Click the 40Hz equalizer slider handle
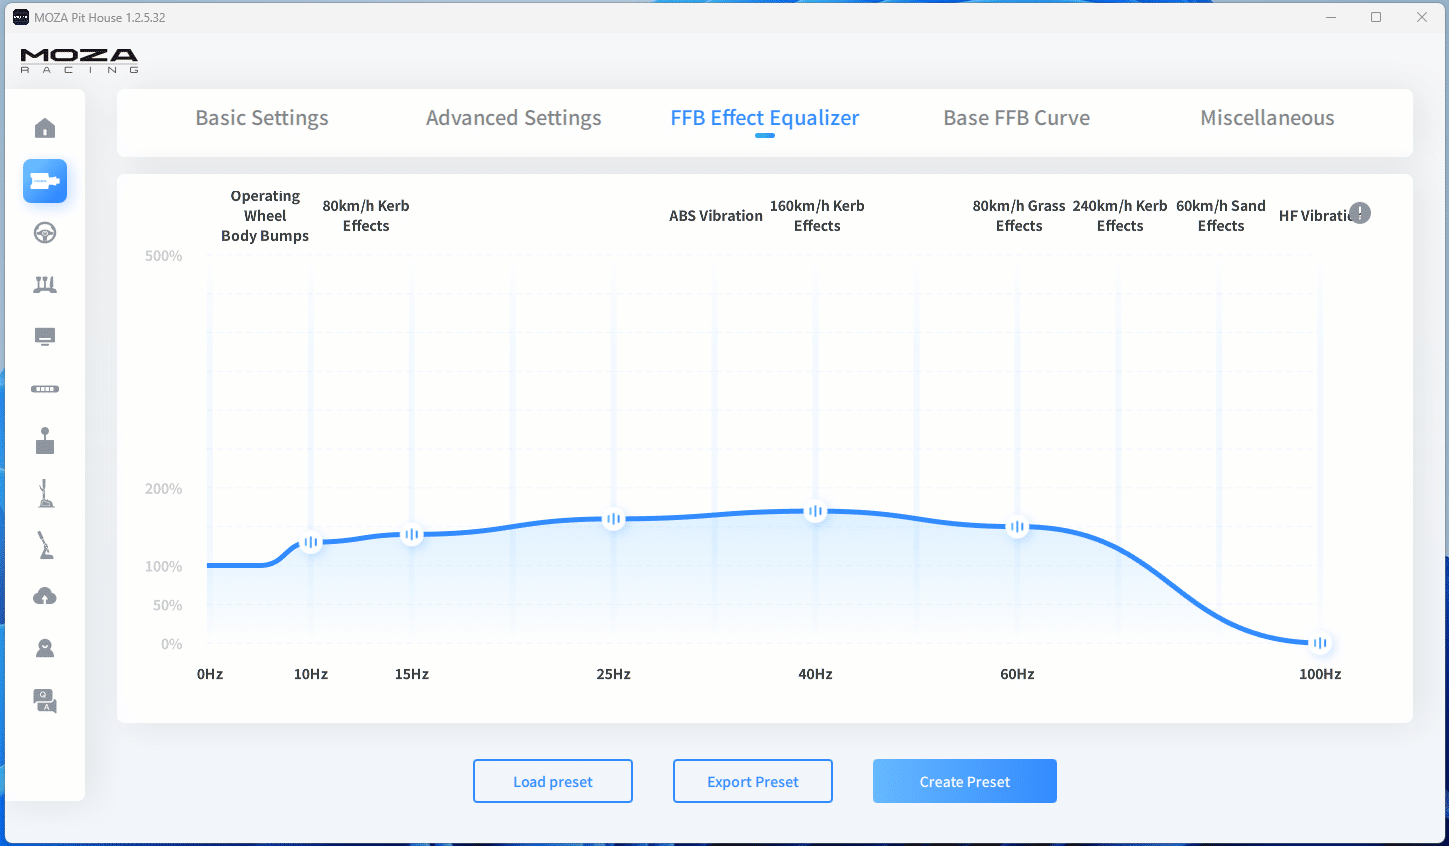 [x=816, y=511]
